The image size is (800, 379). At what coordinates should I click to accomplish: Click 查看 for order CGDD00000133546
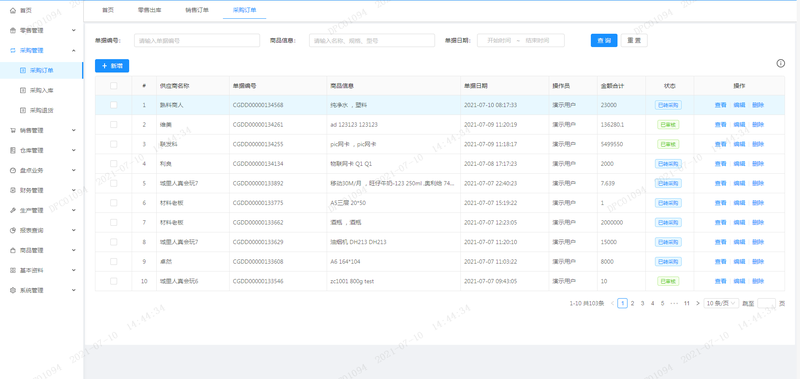tap(720, 281)
